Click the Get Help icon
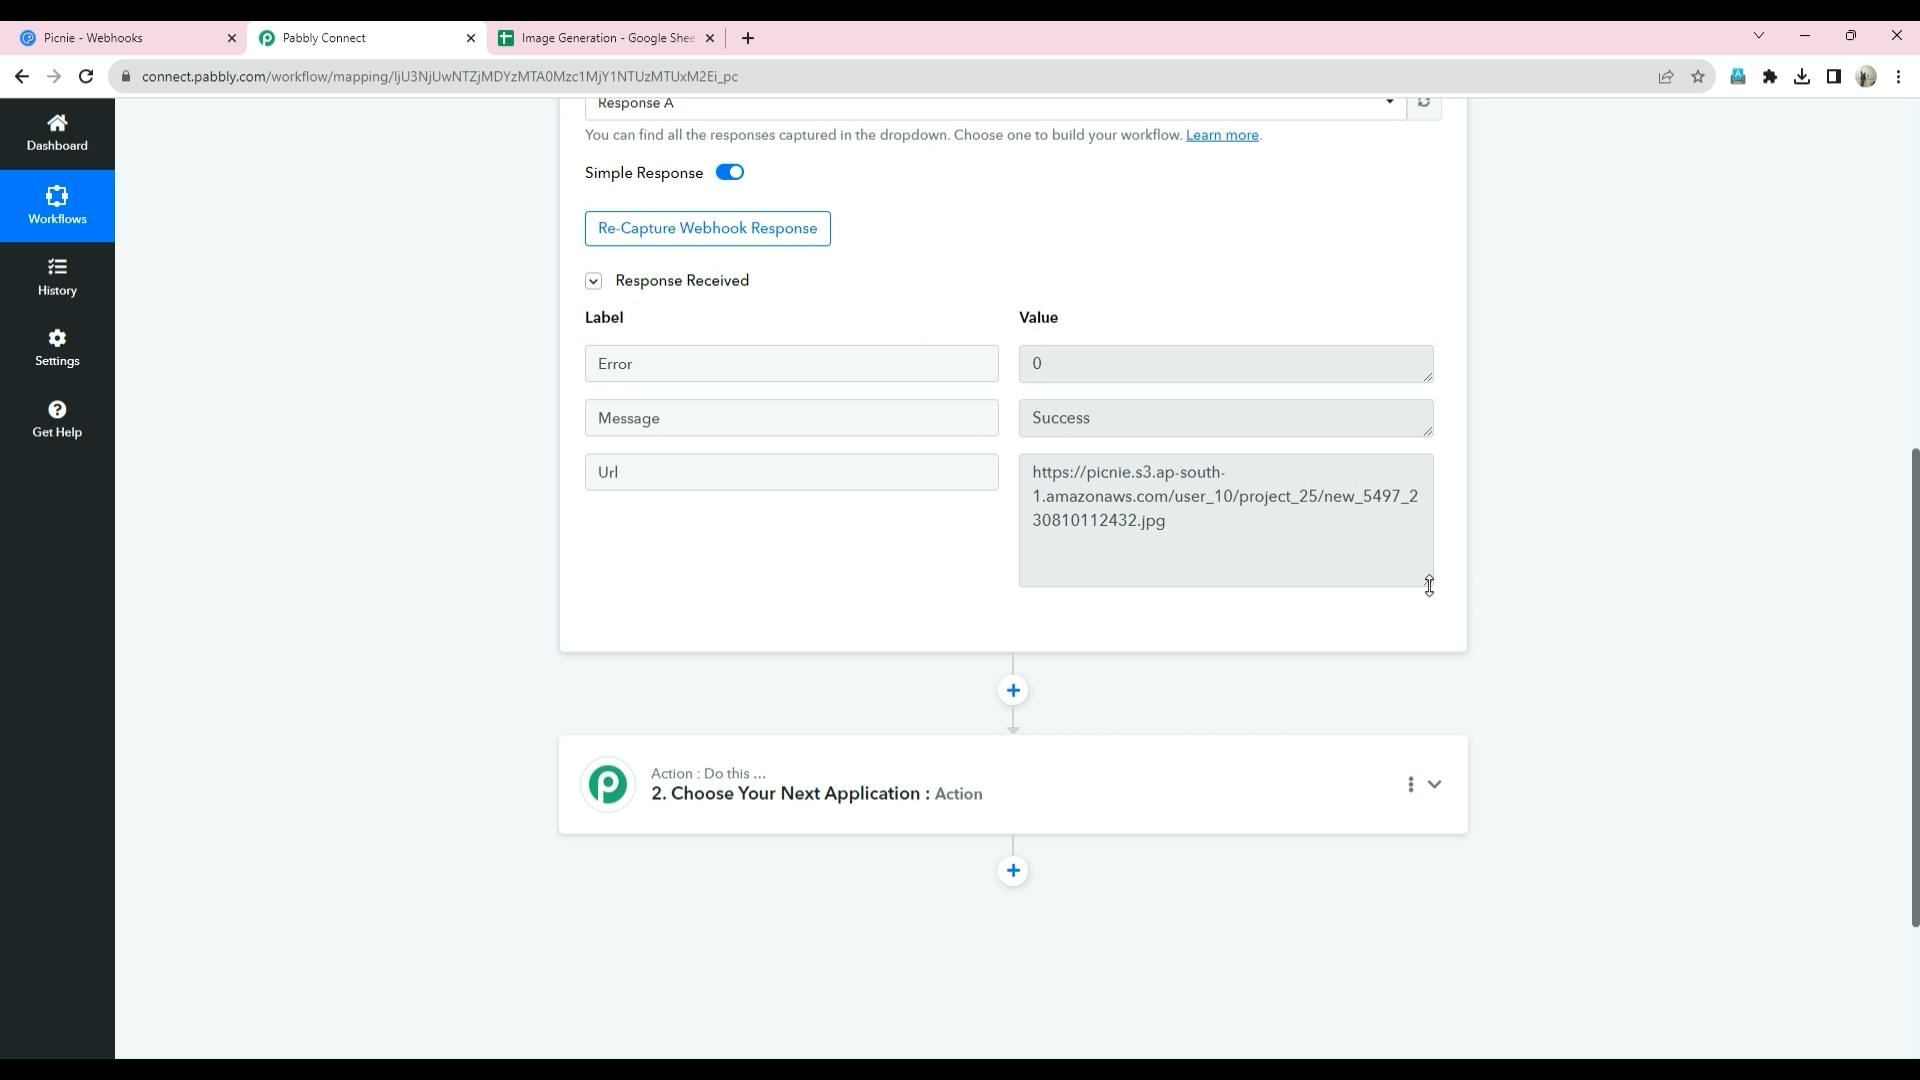1920x1080 pixels. coord(57,411)
